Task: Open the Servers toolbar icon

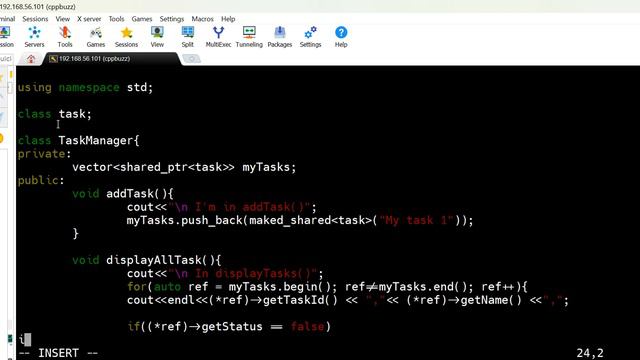Action: pos(34,37)
